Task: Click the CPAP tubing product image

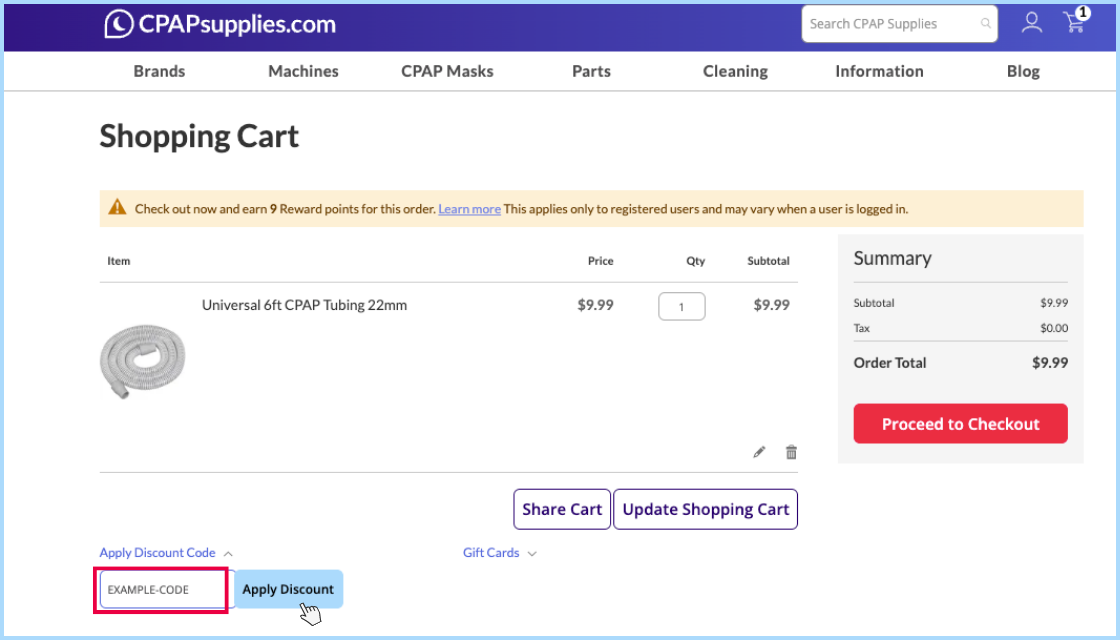Action: click(142, 361)
